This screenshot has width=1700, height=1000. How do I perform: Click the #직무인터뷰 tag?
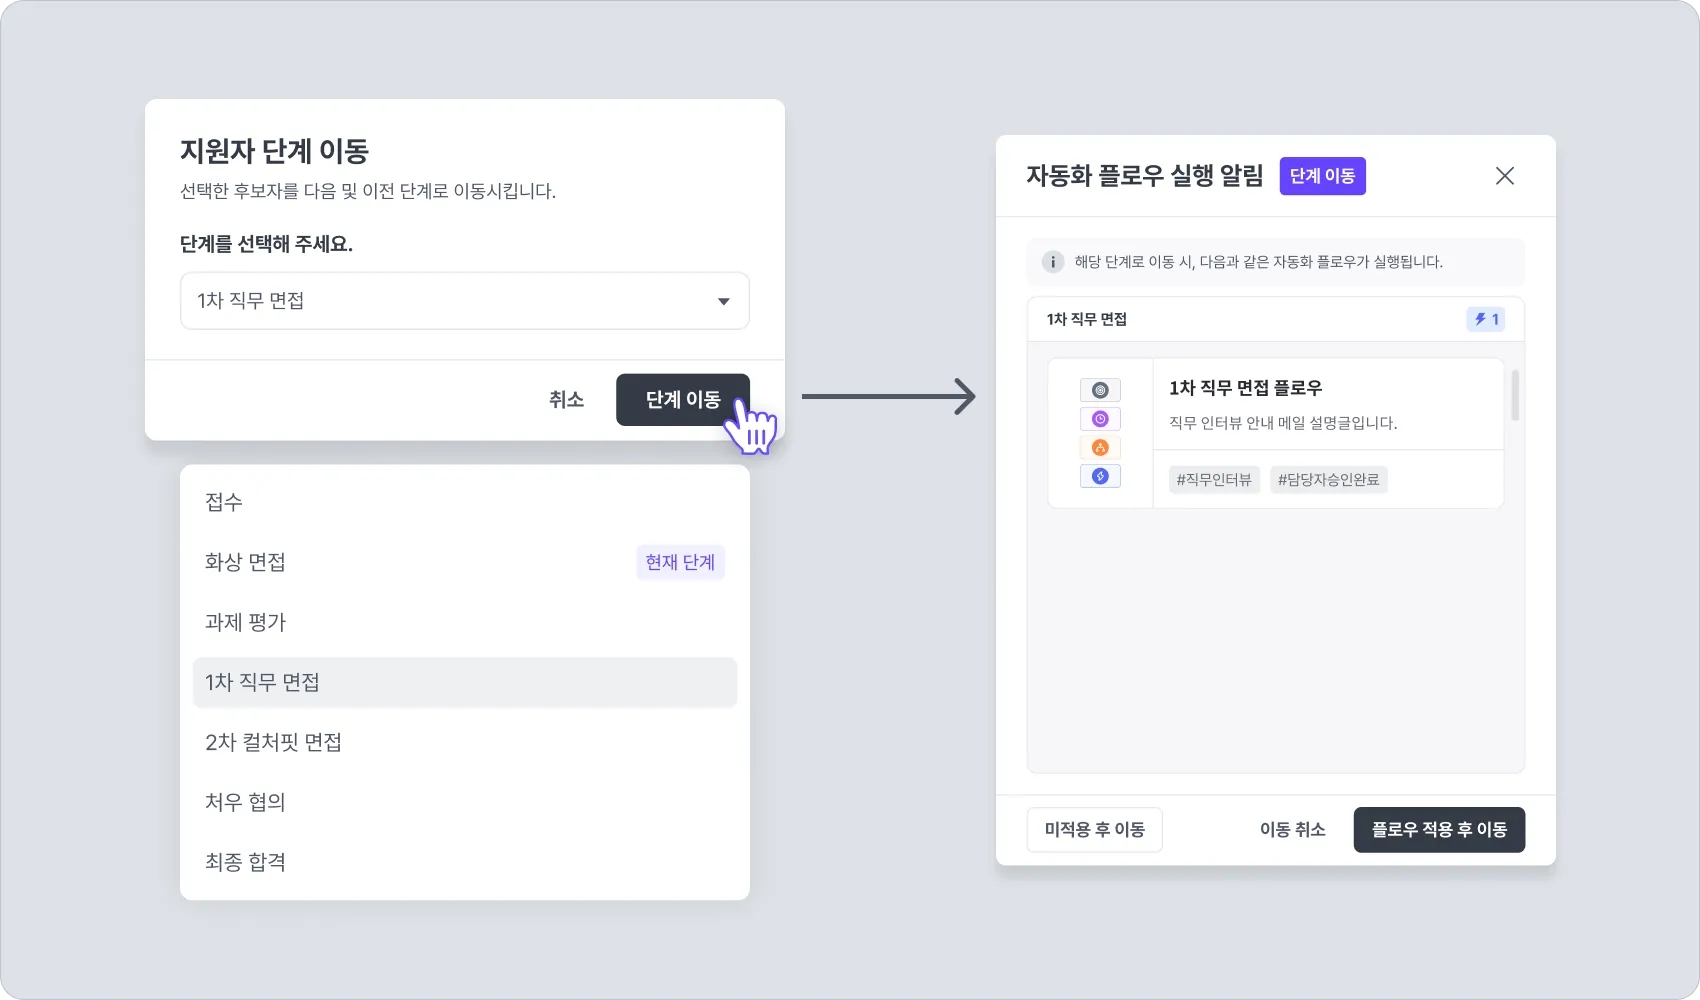pos(1214,480)
